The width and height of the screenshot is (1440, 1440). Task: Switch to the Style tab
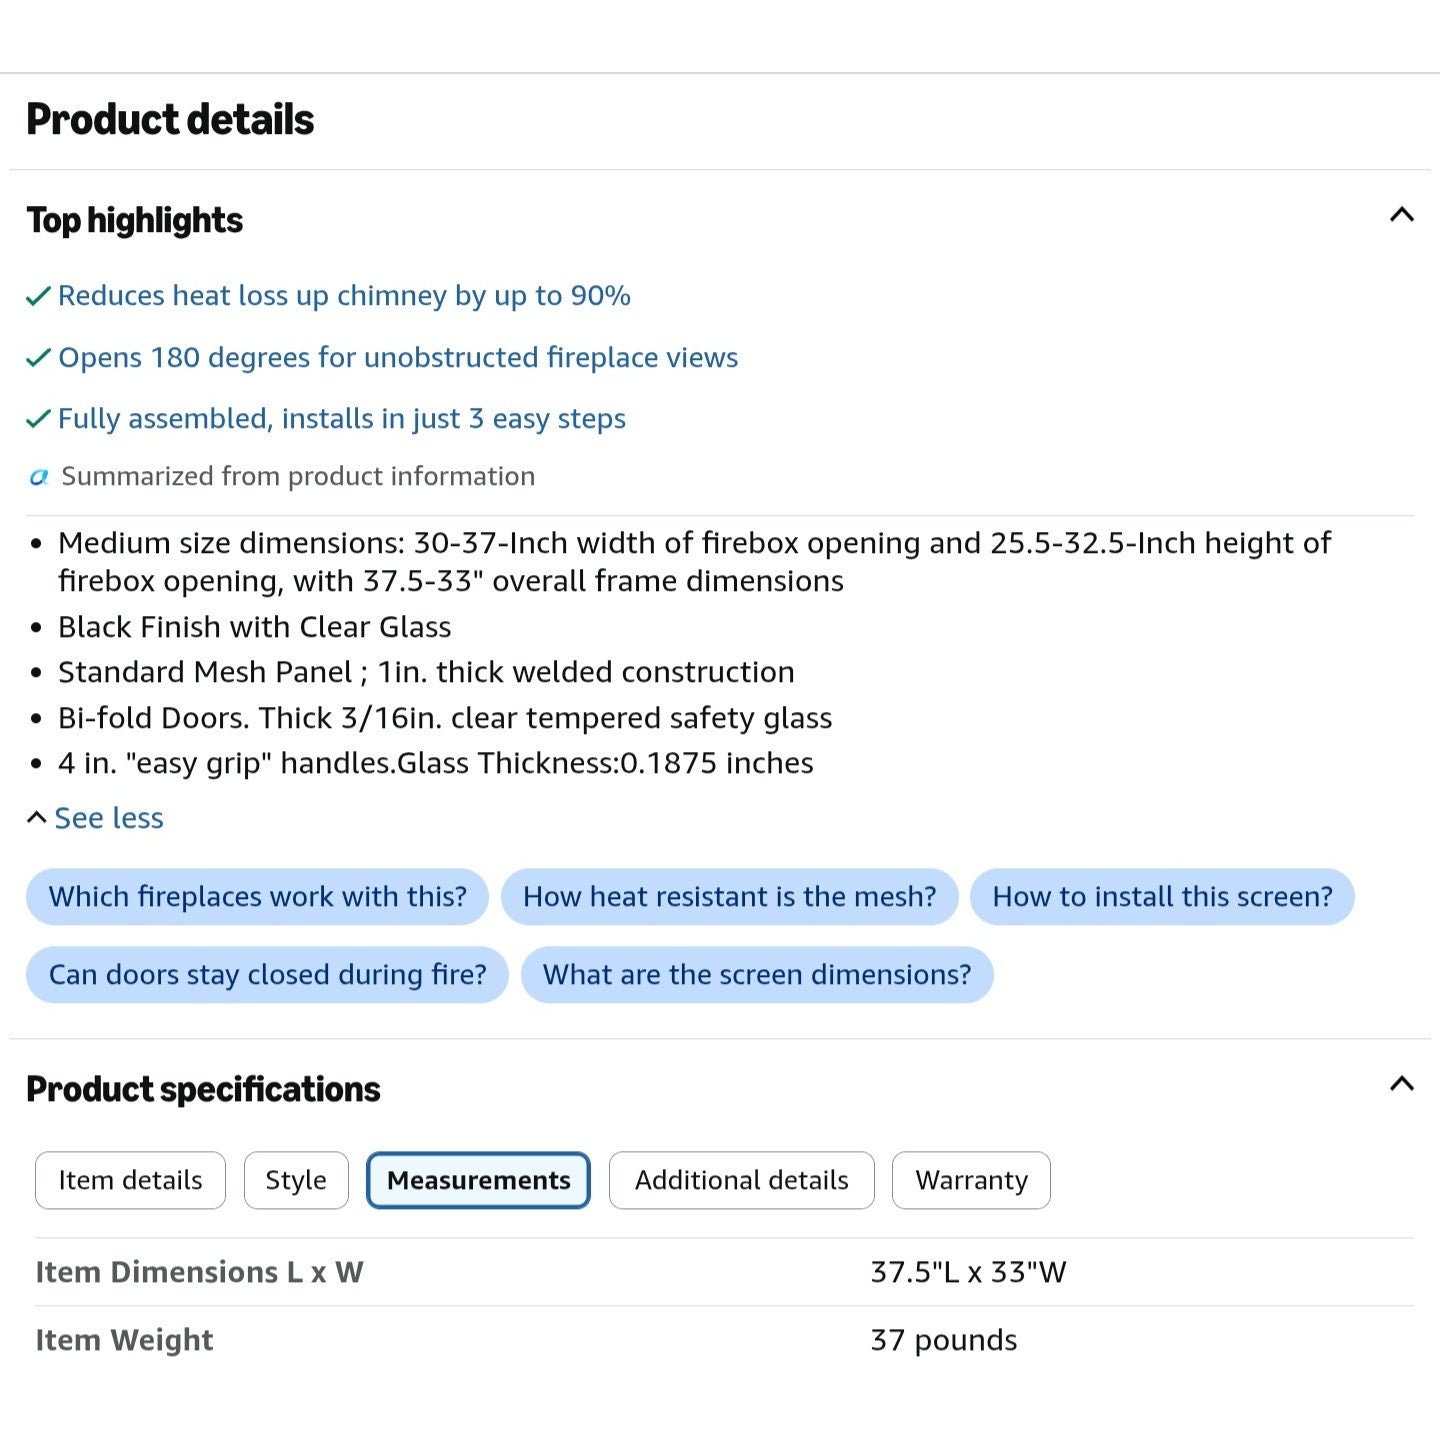pos(296,1180)
